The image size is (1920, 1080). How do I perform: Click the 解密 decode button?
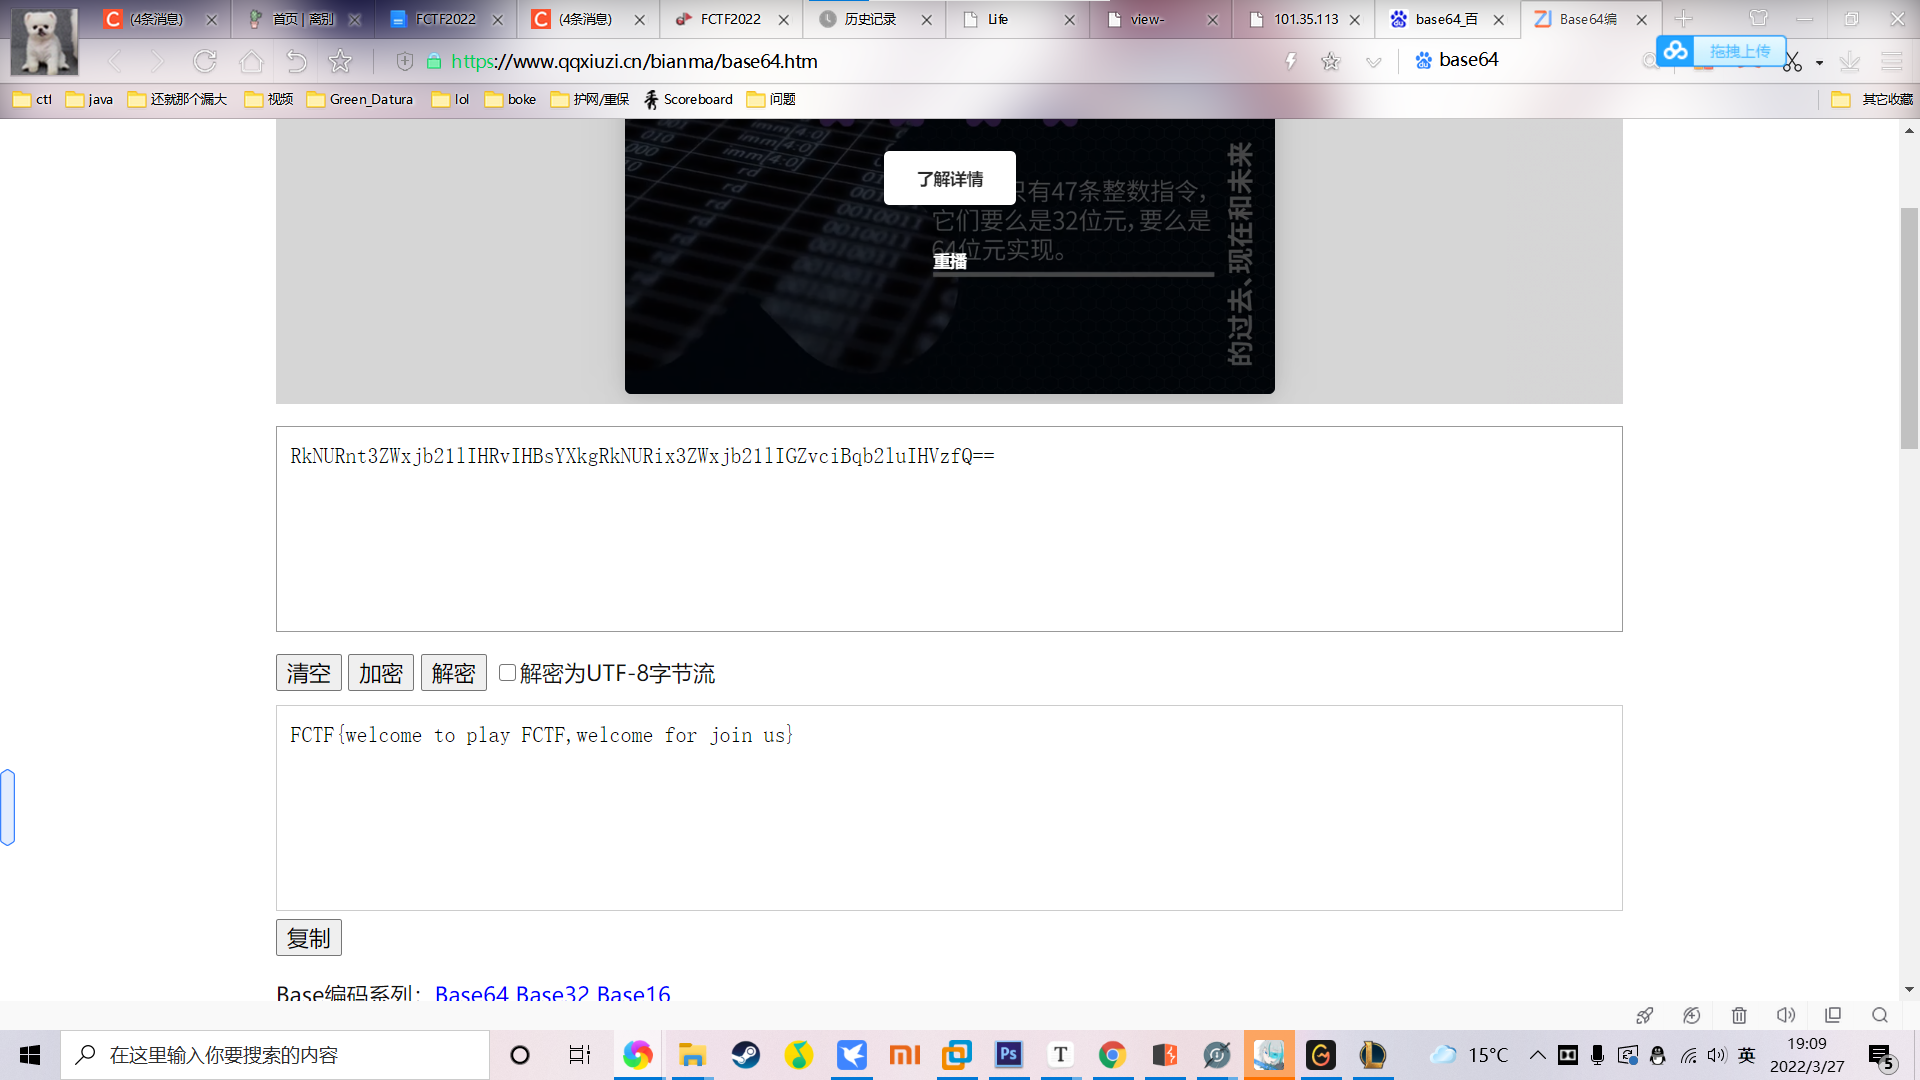pos(453,673)
